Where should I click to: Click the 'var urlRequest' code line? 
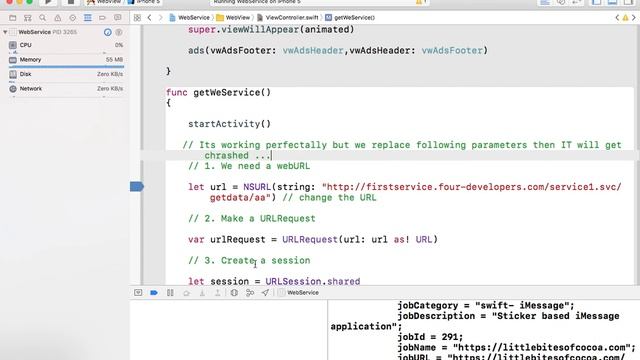pyautogui.click(x=313, y=240)
